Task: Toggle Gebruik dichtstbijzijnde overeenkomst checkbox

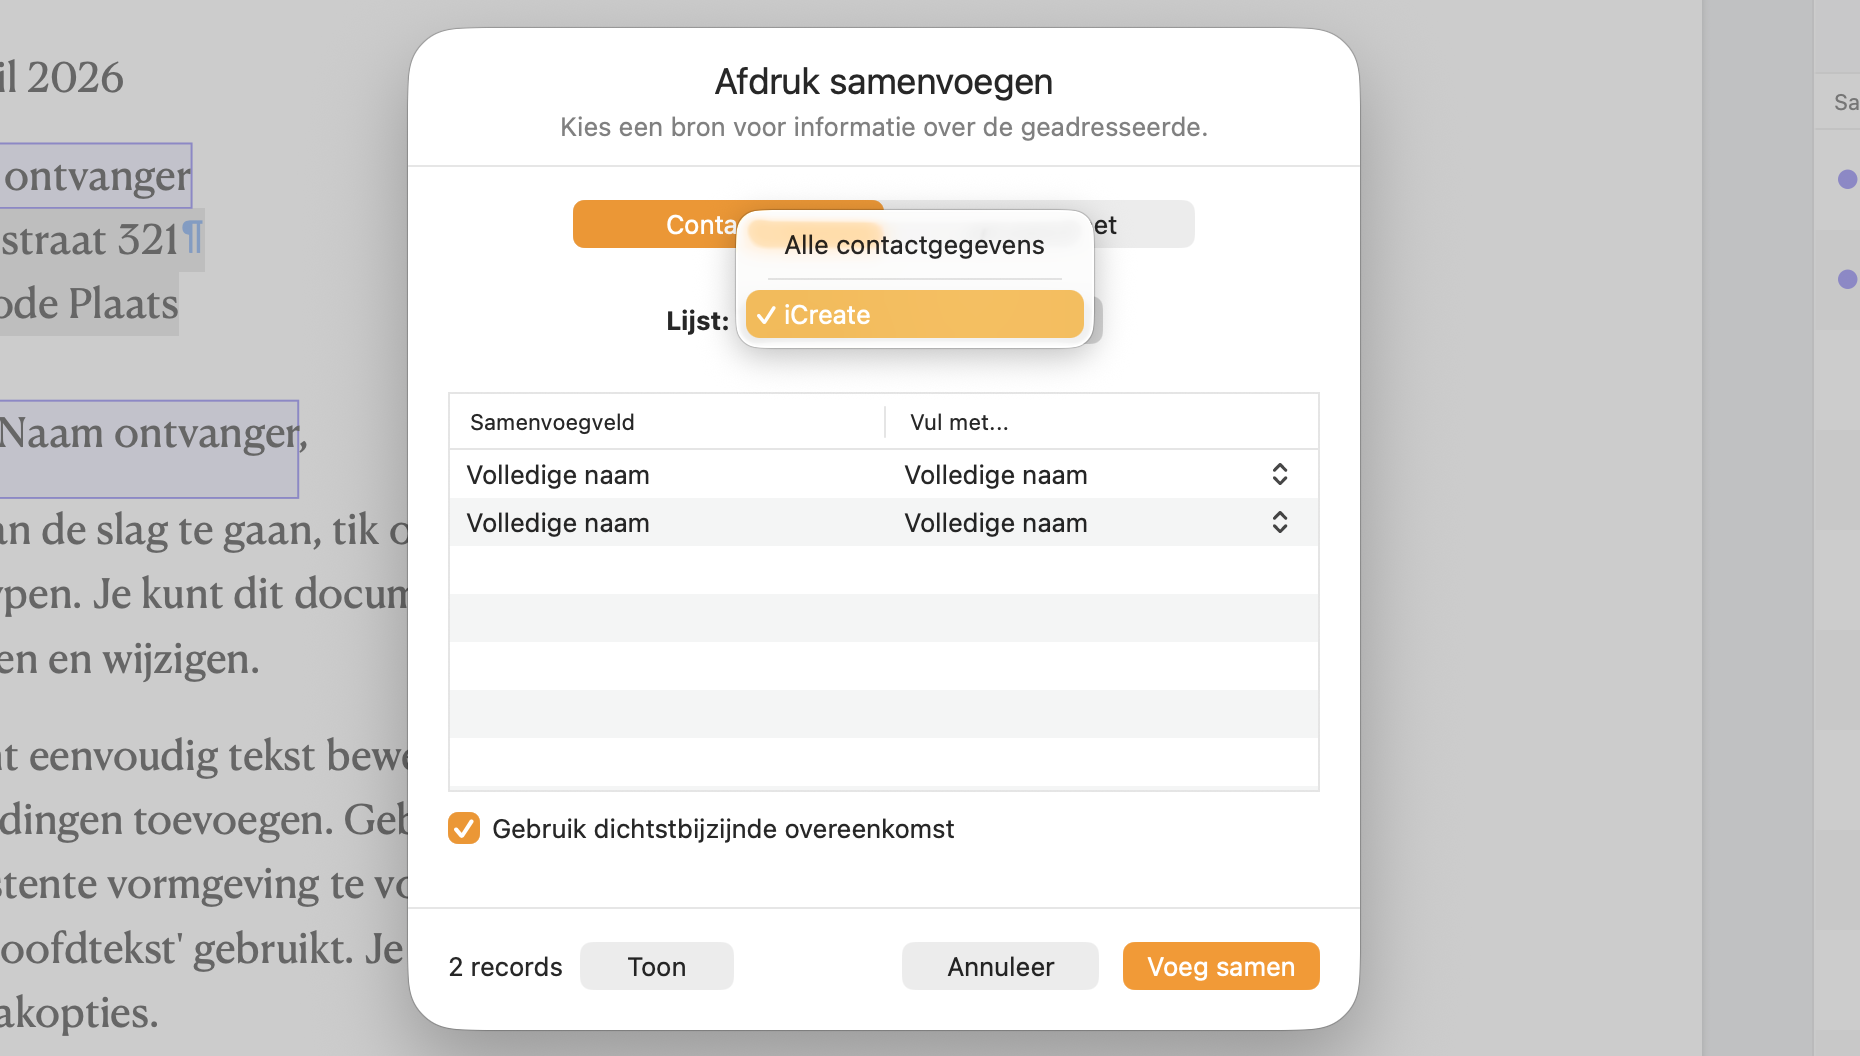Action: tap(464, 829)
